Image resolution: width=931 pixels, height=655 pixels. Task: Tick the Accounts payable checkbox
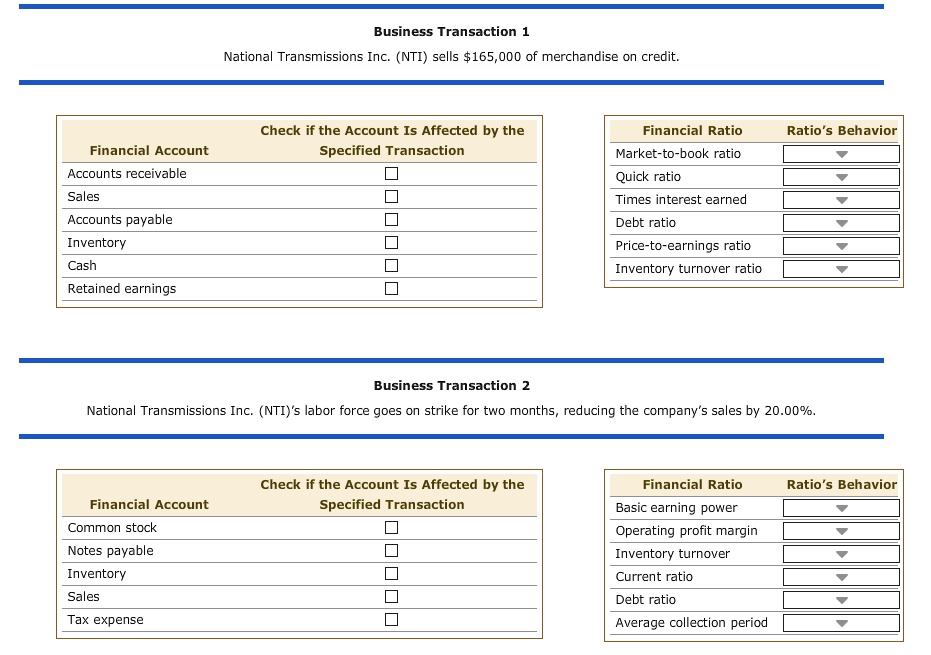[392, 220]
